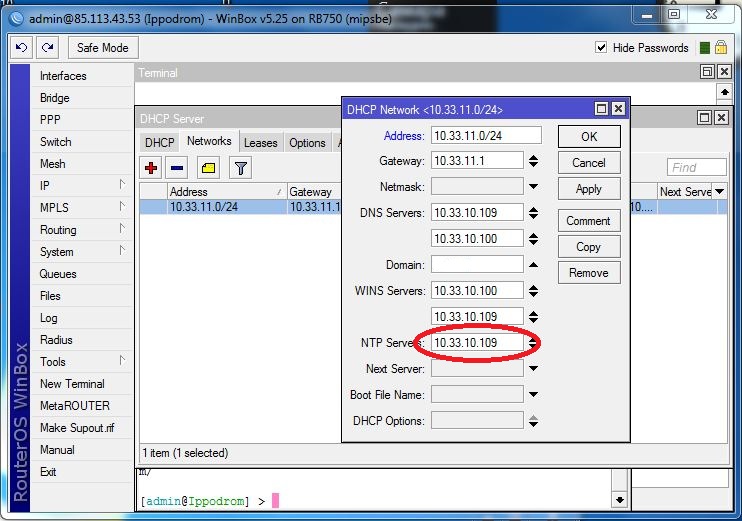Toggle the Hide Passwords checkbox
Screen dimensions: 742x521
pos(601,47)
